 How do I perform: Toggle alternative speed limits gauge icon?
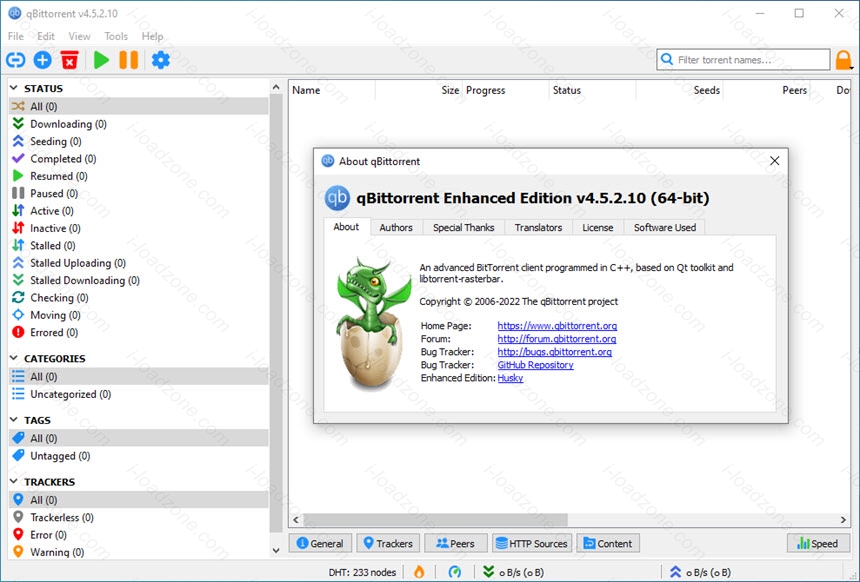tap(455, 572)
